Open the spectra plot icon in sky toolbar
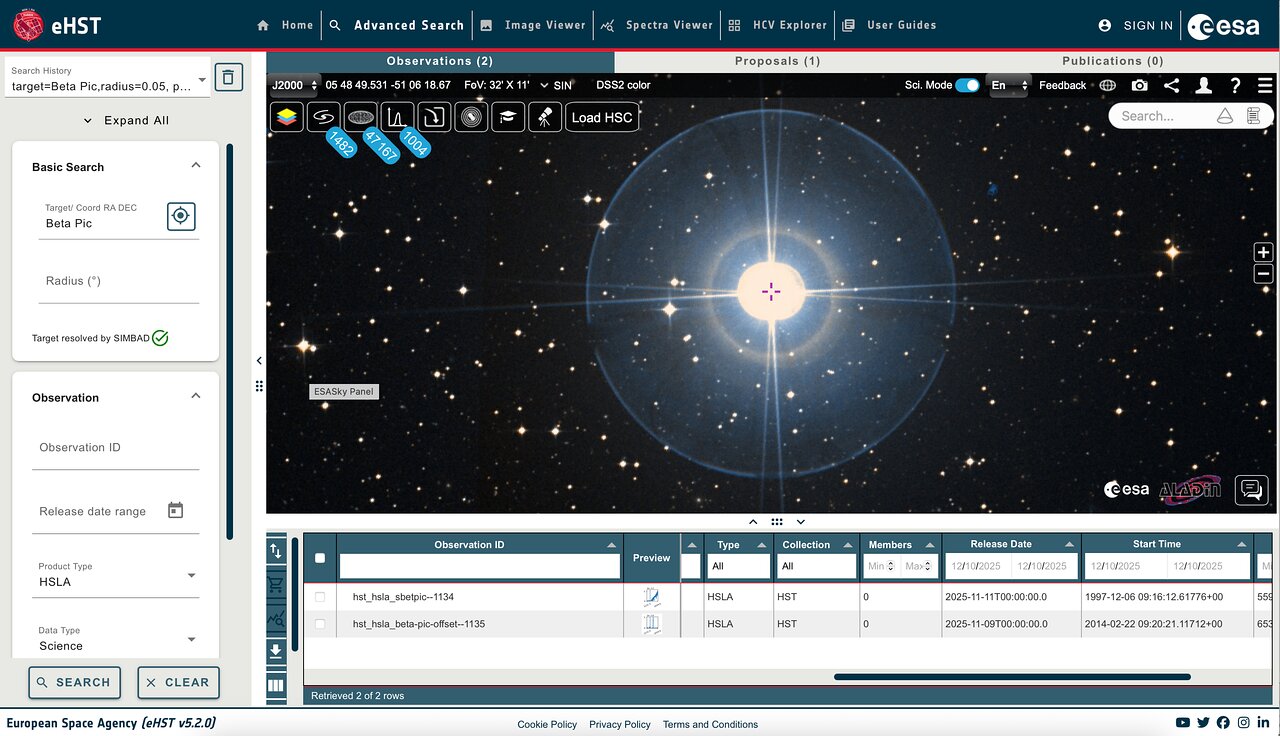Image resolution: width=1280 pixels, height=736 pixels. tap(397, 117)
